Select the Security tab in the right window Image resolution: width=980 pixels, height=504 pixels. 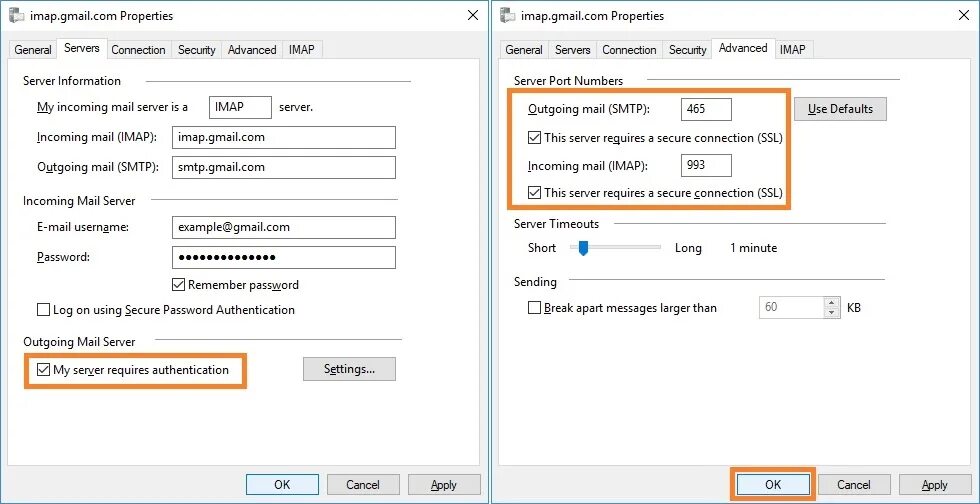[x=688, y=50]
